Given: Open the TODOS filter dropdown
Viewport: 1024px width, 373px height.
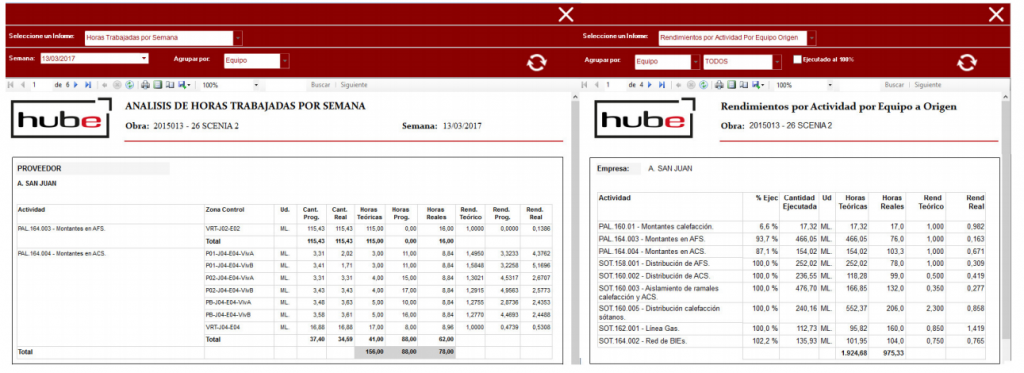Looking at the screenshot, I should coord(777,61).
